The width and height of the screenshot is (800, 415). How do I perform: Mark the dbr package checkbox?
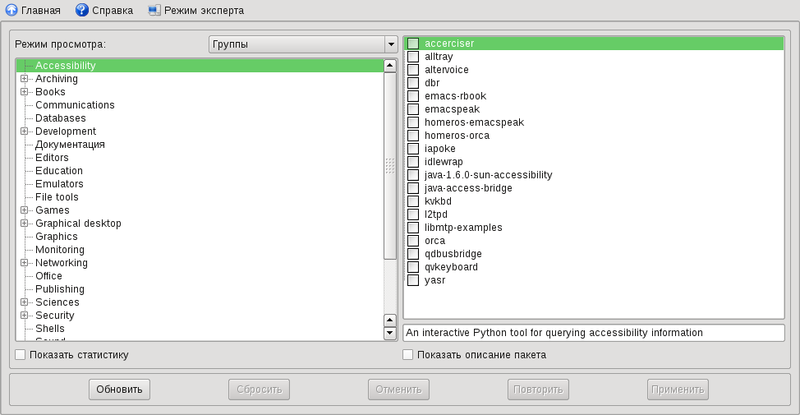[413, 83]
